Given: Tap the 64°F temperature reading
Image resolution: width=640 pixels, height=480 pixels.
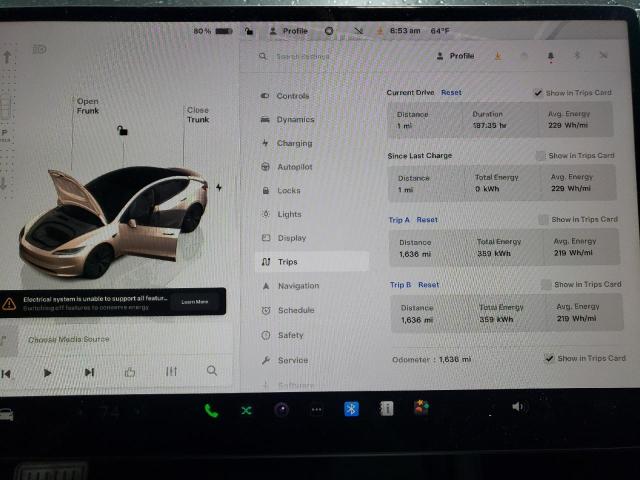Looking at the screenshot, I should click(x=440, y=31).
